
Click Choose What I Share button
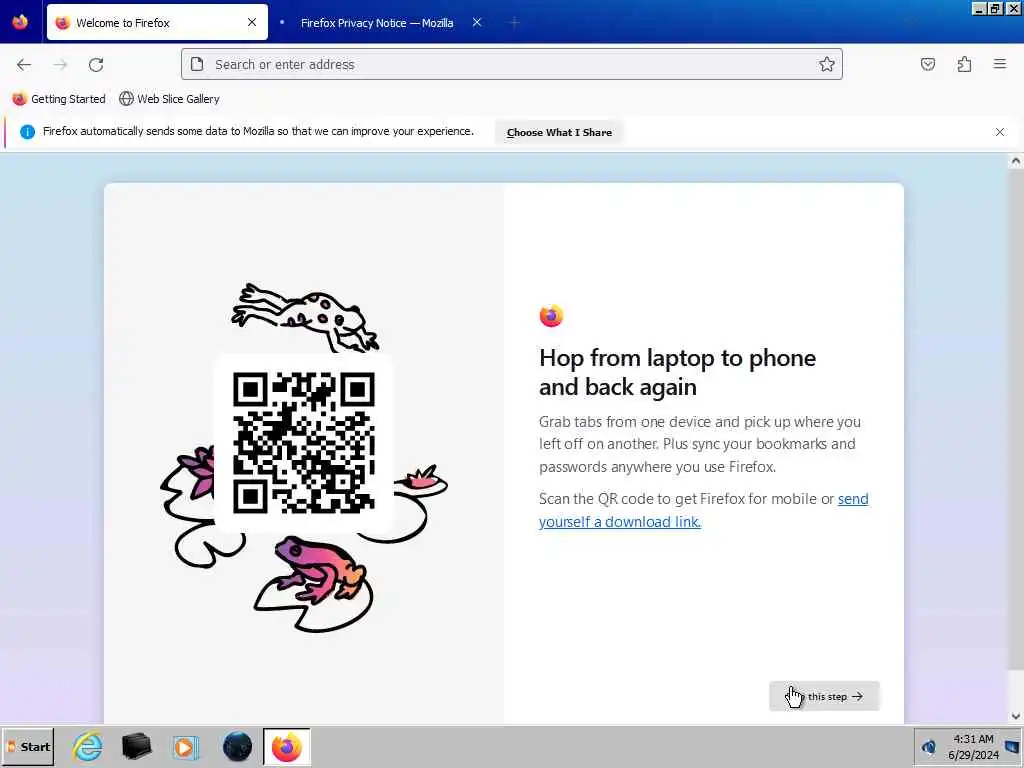(559, 132)
